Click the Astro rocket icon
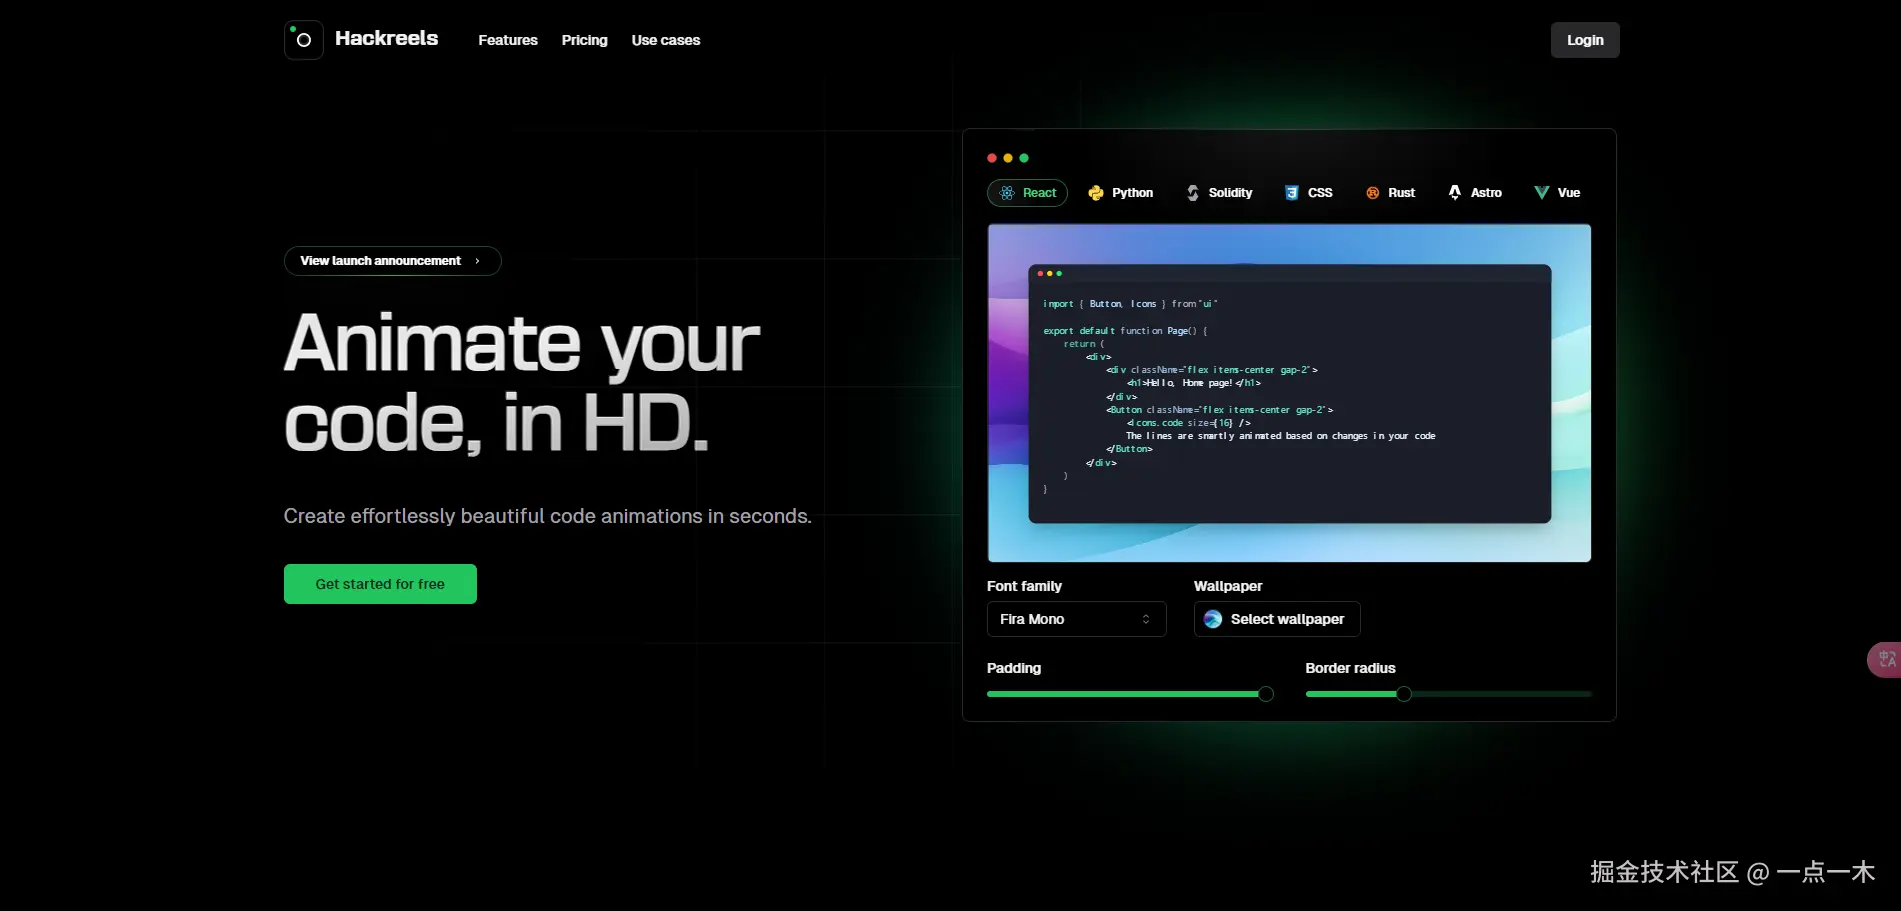The image size is (1901, 911). click(x=1455, y=193)
